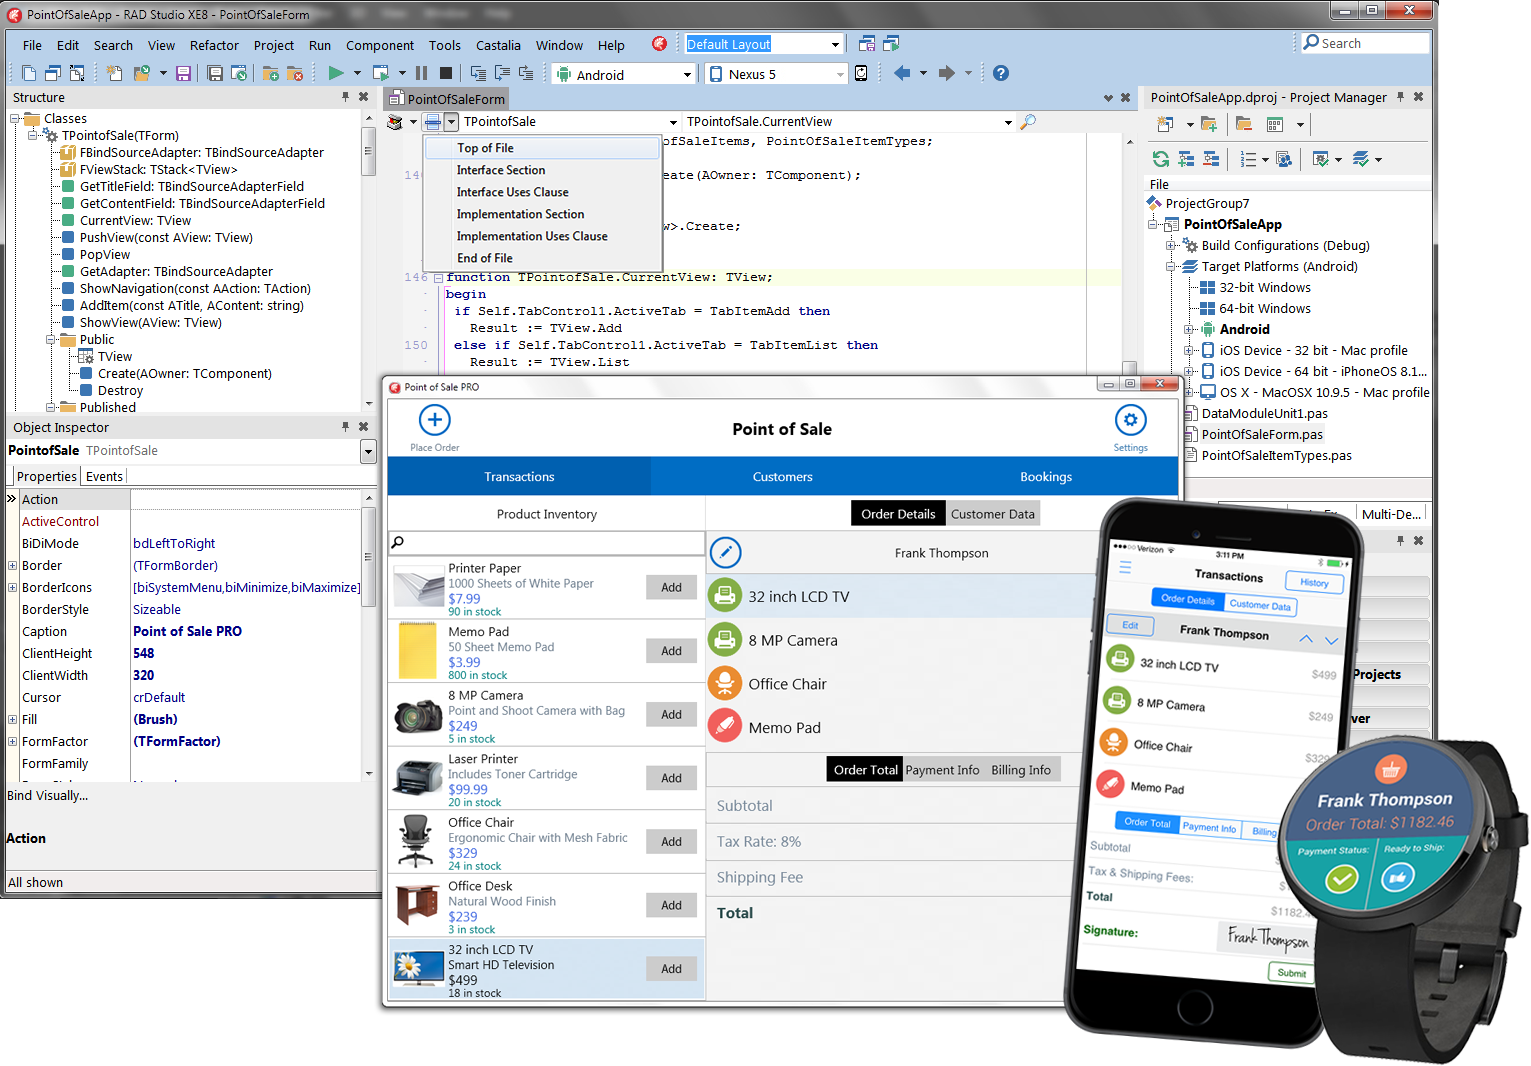This screenshot has height=1066, width=1531.
Task: Click the pencil edit icon beside Frank Thompson
Action: pos(725,552)
